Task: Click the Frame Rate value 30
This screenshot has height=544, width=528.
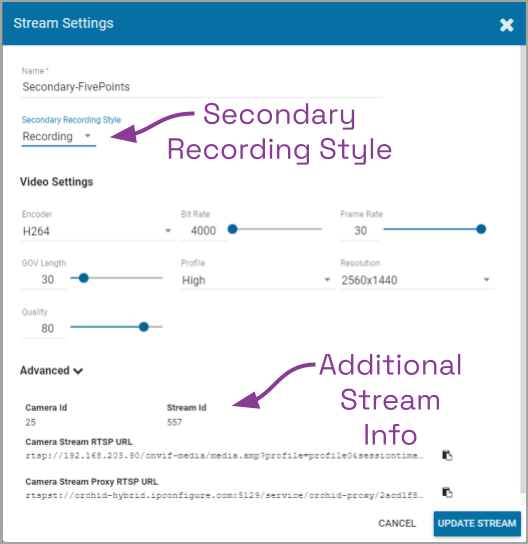Action: pyautogui.click(x=360, y=231)
